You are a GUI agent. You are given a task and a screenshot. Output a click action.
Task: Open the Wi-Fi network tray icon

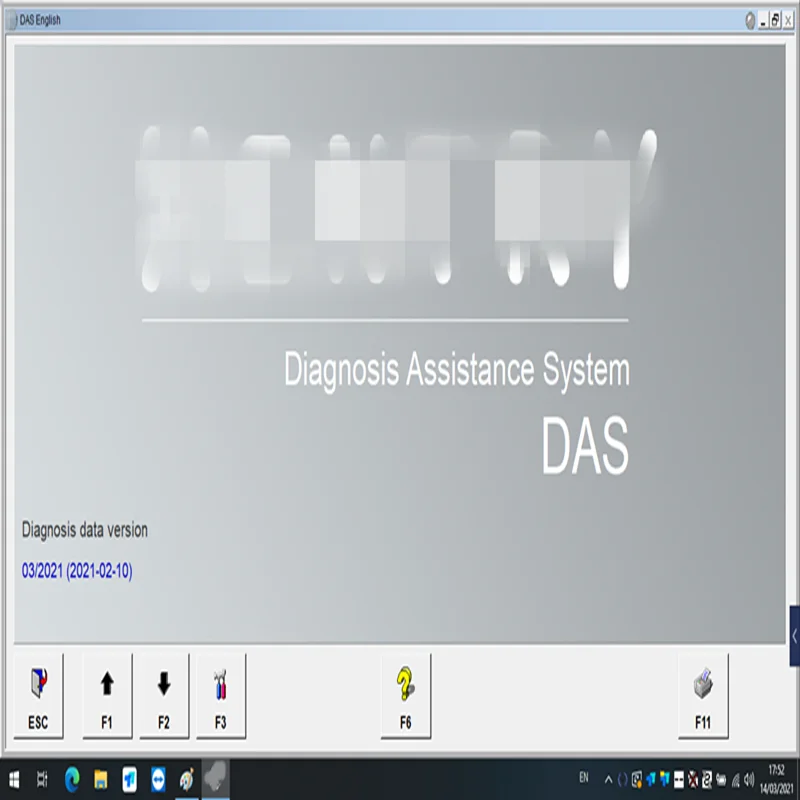tap(736, 781)
